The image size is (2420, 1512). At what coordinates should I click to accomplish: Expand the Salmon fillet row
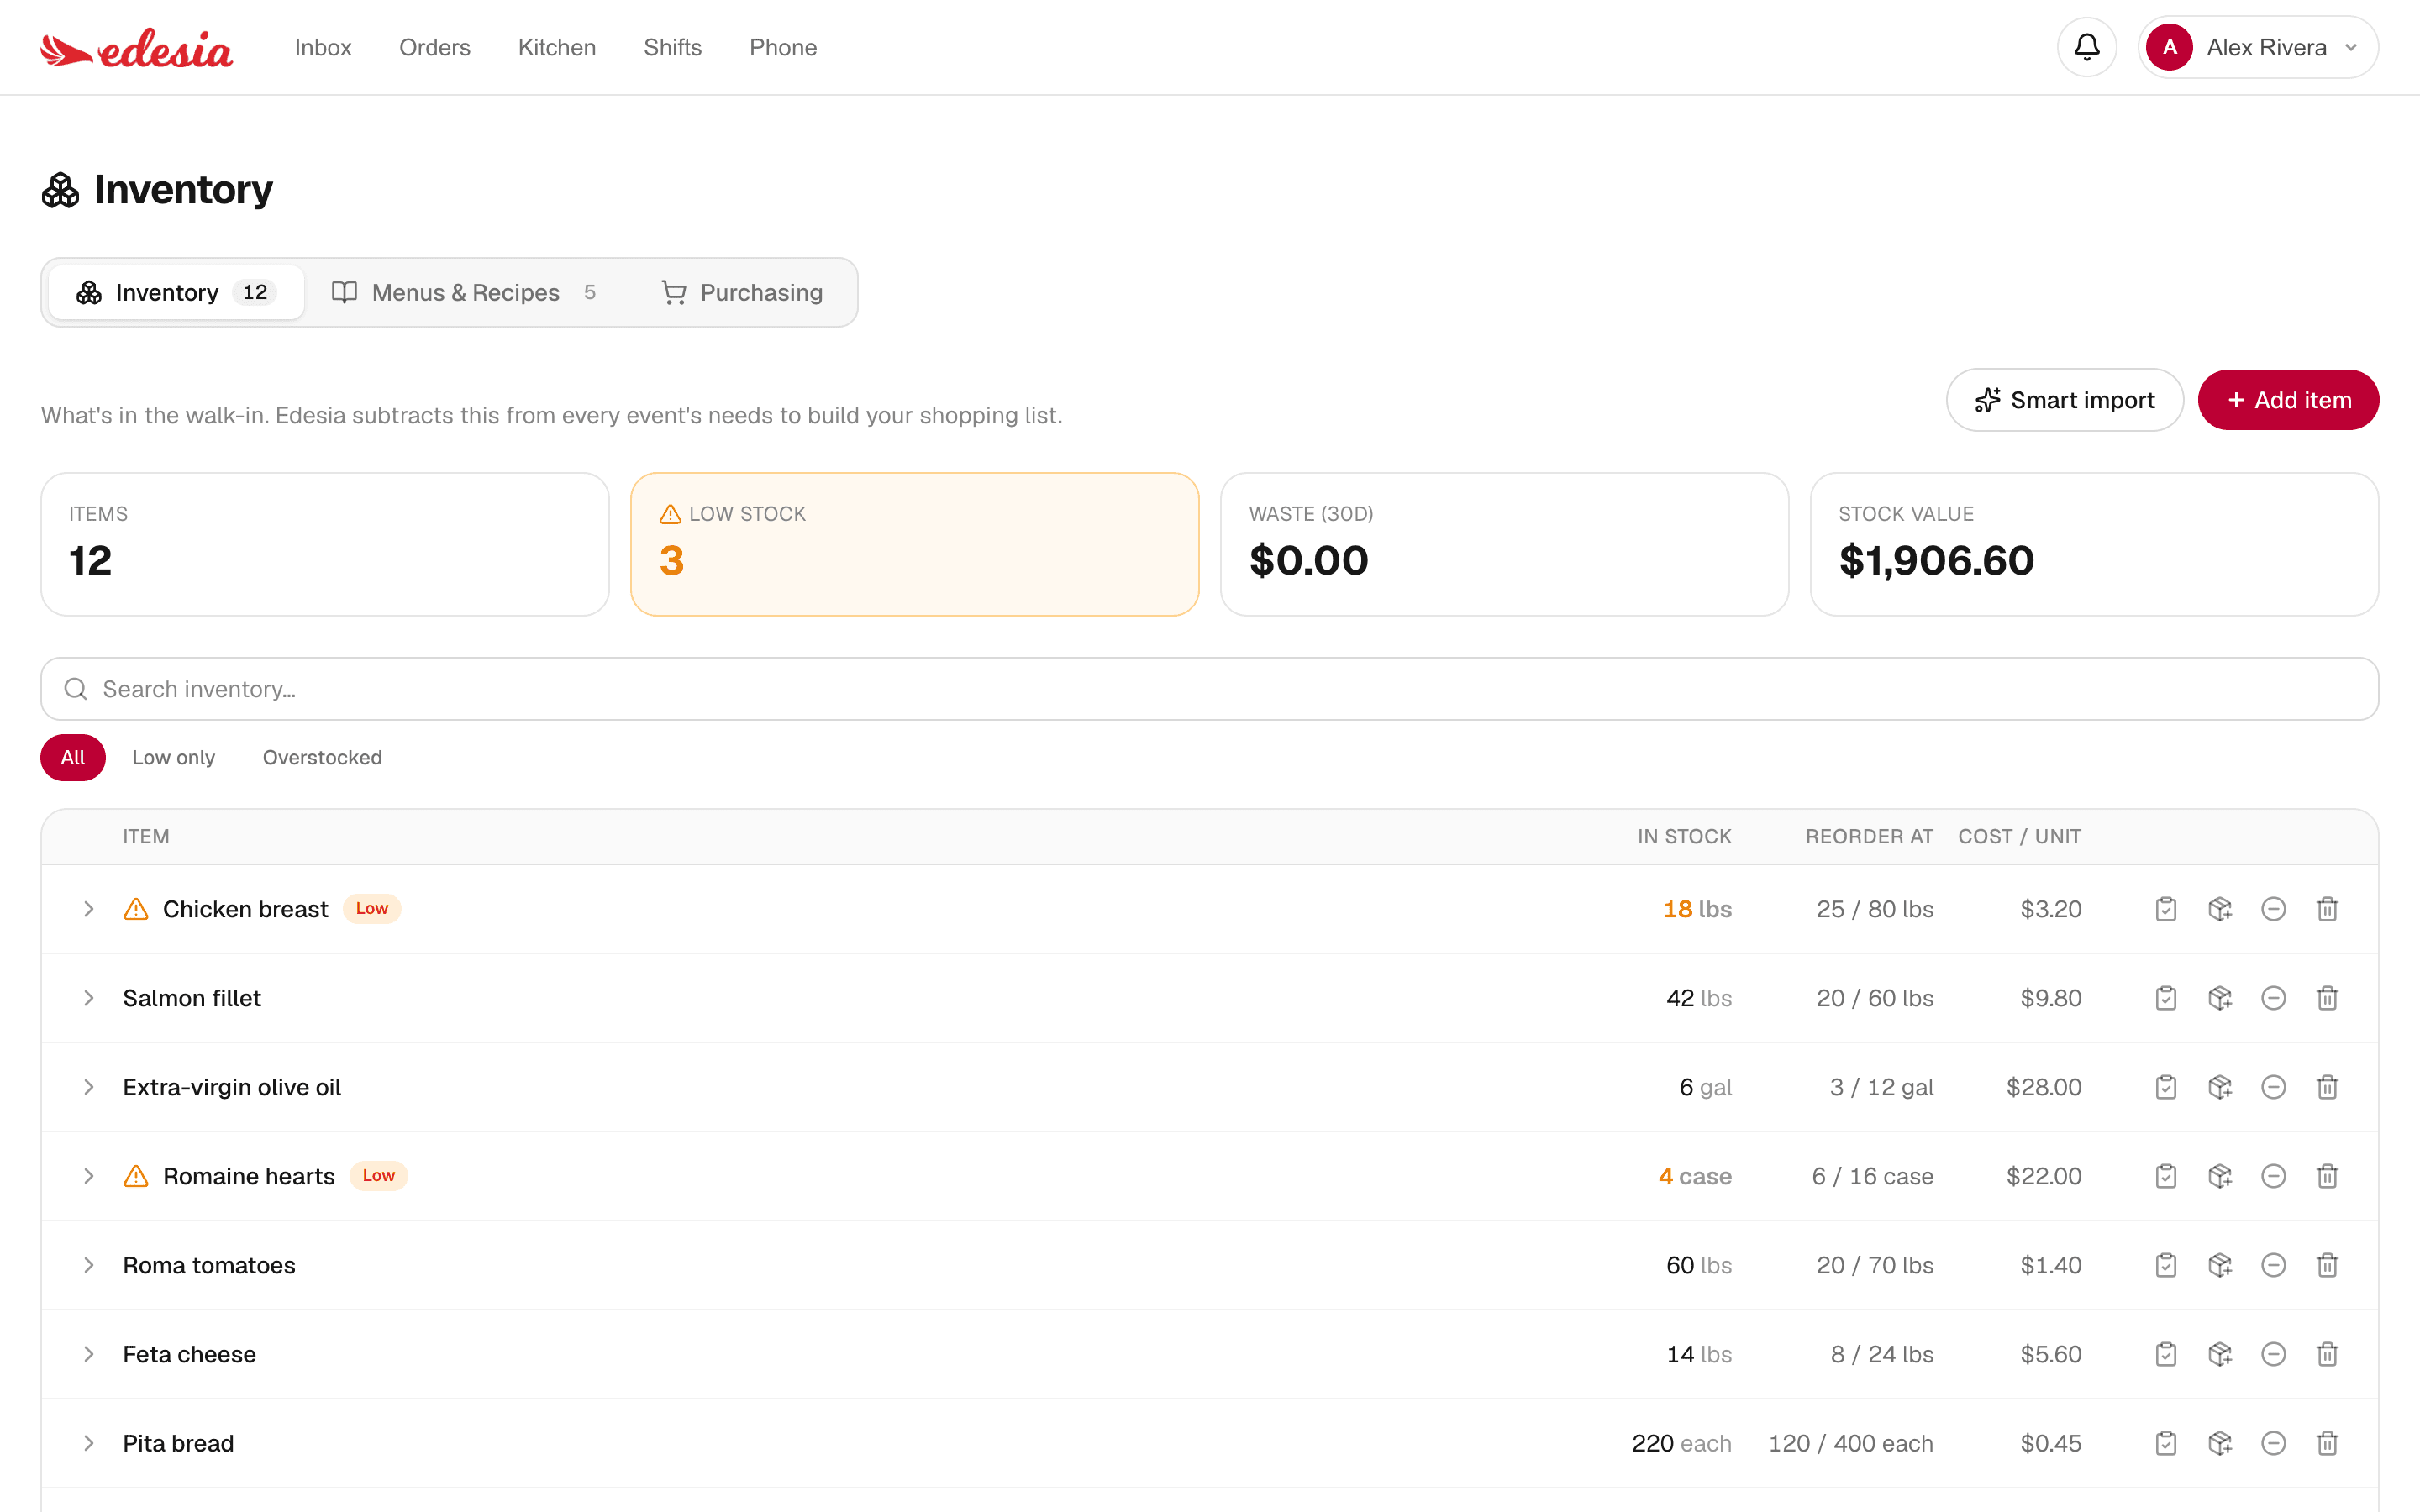point(89,998)
